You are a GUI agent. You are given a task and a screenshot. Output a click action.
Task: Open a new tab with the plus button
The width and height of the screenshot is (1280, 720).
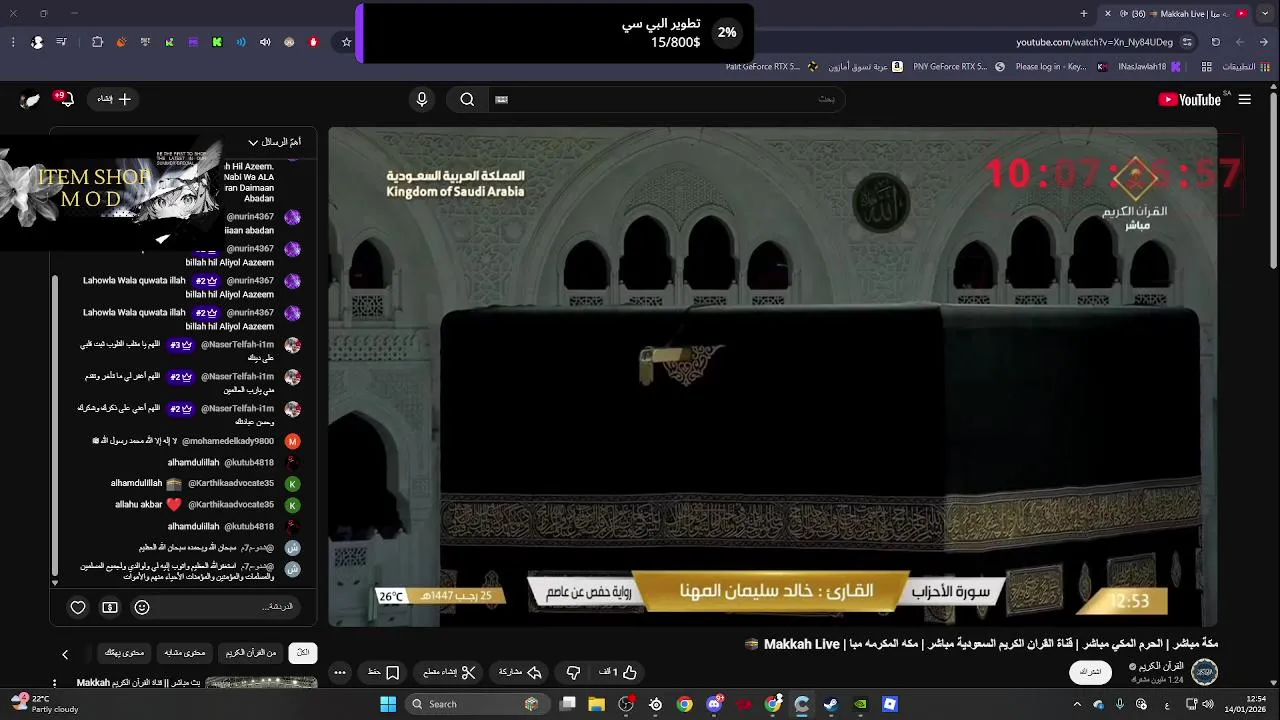coord(1084,13)
